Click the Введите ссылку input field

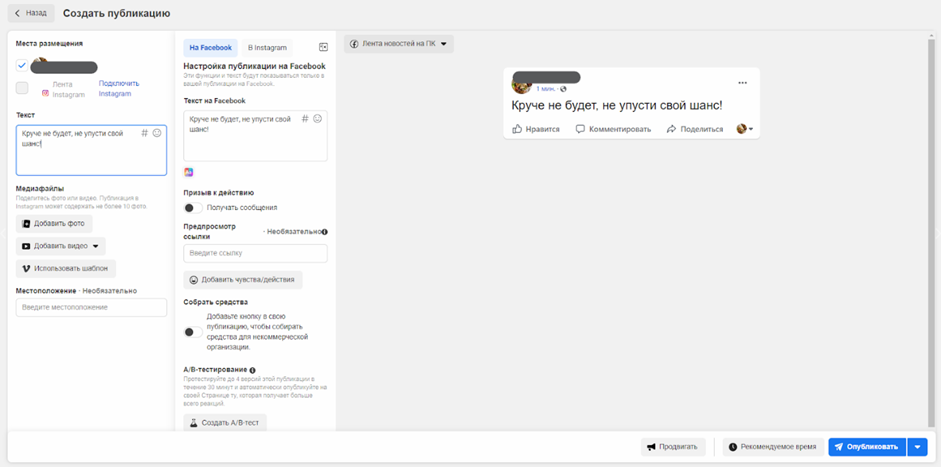click(x=256, y=253)
